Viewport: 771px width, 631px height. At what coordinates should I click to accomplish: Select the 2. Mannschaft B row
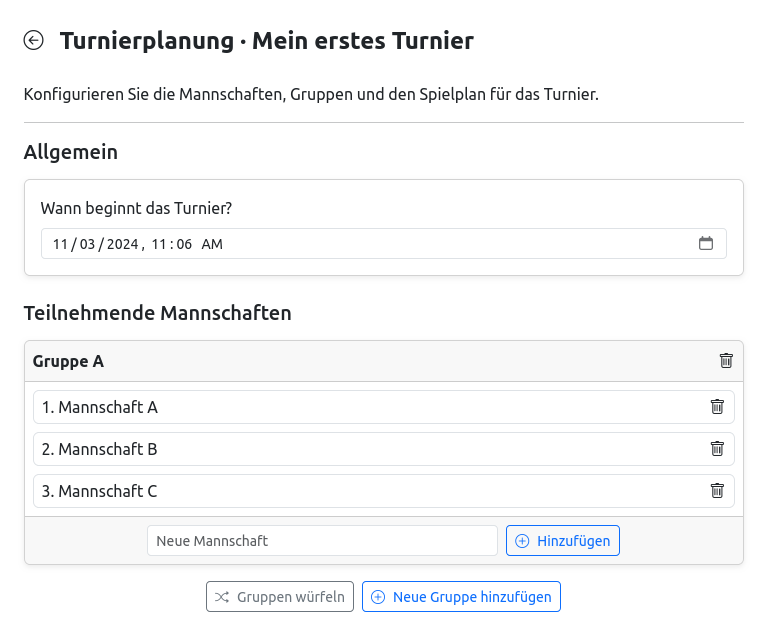tap(384, 449)
